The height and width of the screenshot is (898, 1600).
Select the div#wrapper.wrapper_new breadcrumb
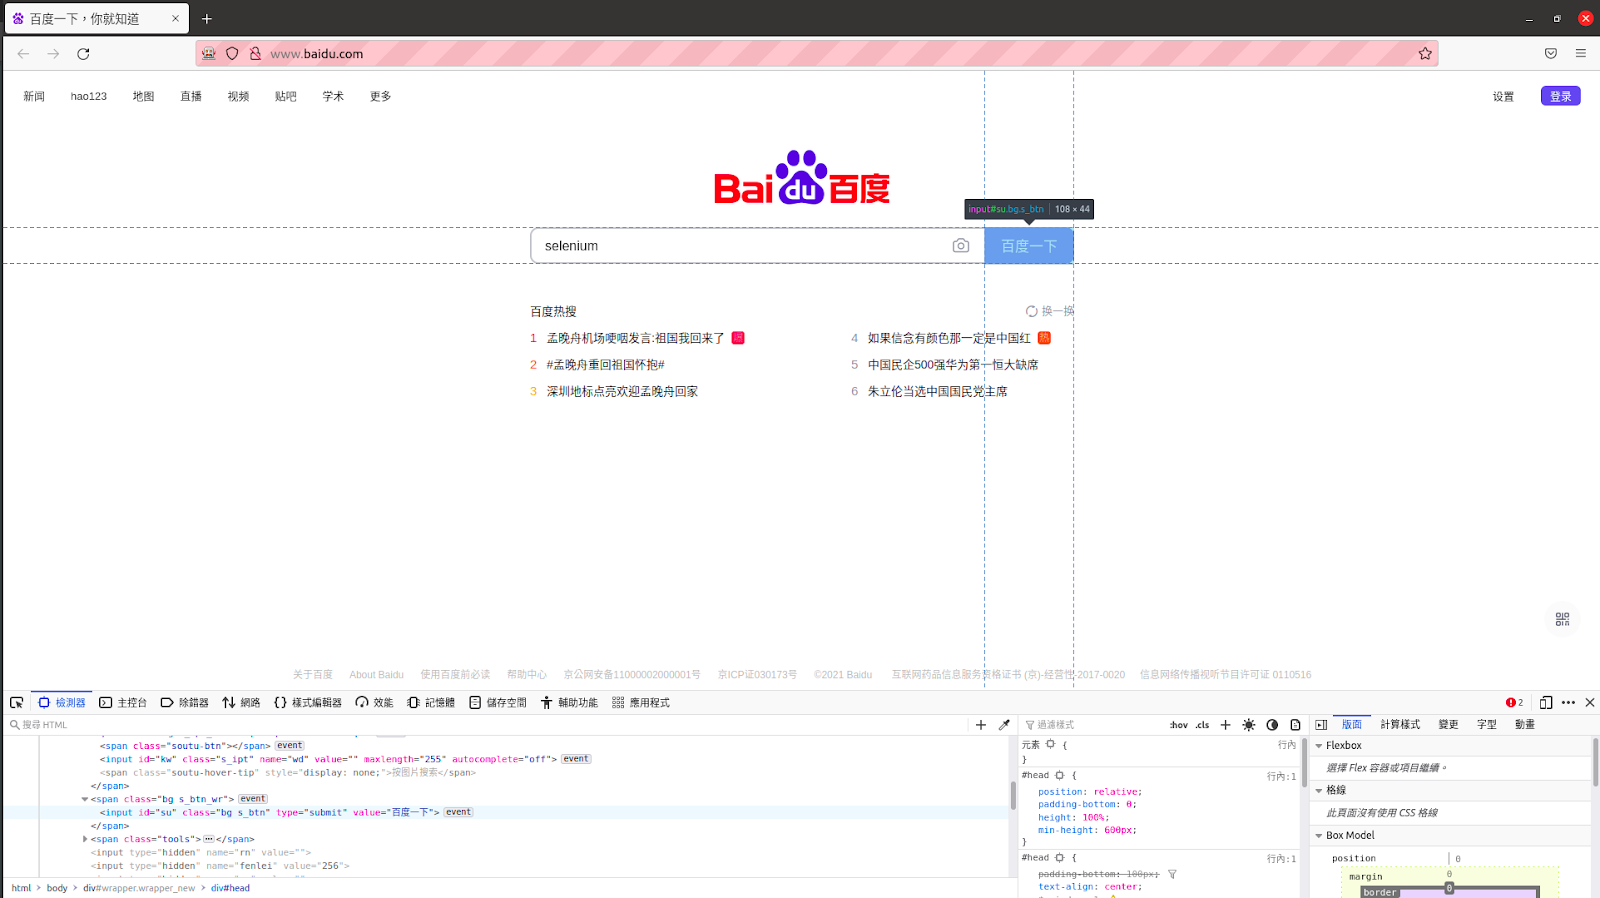pyautogui.click(x=139, y=888)
